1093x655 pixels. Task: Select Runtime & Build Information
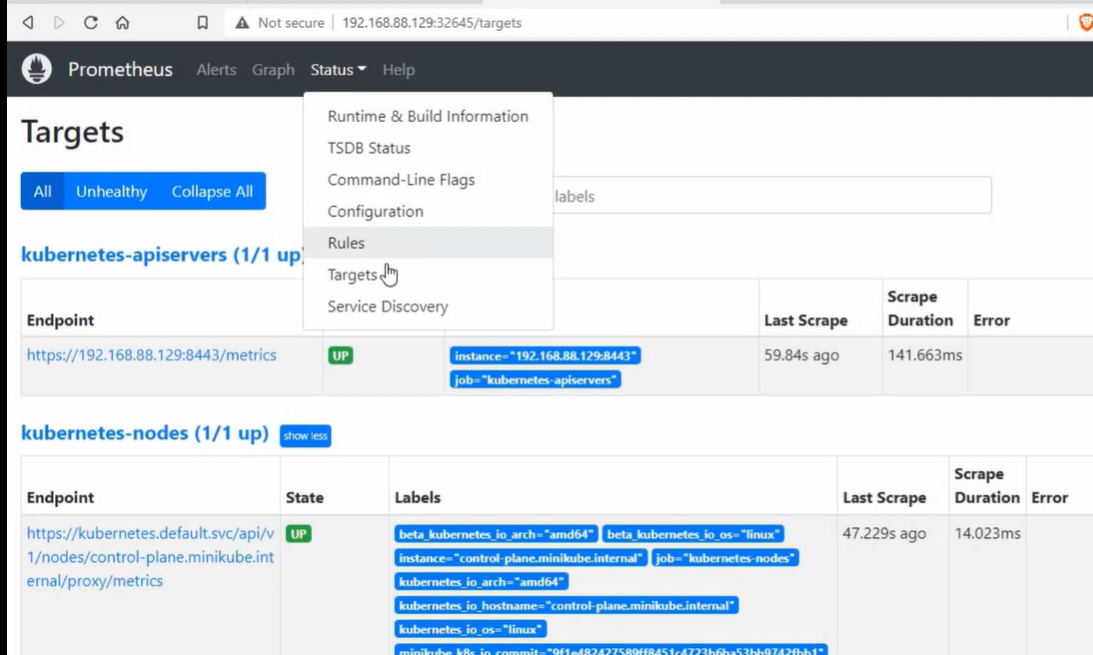coord(428,116)
